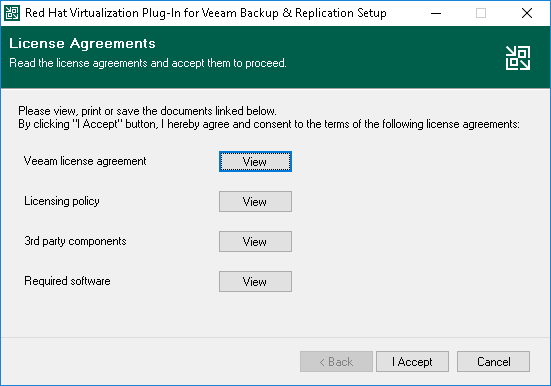Click the 'Read the license agreements' subtitle
This screenshot has height=386, width=551.
point(148,63)
